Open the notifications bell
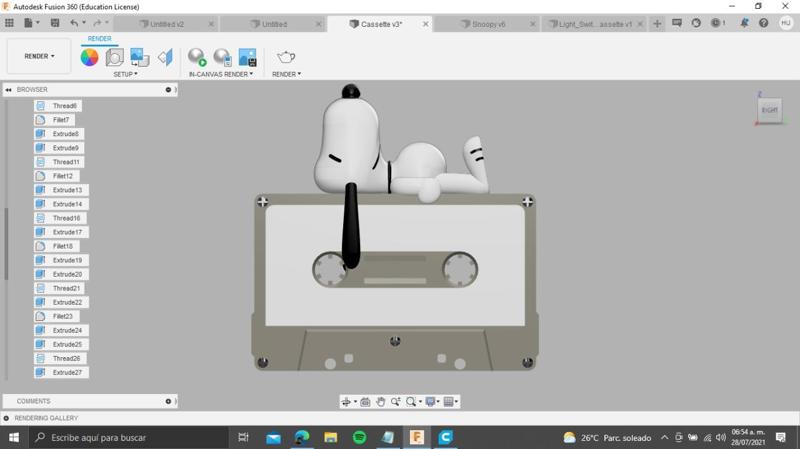 744,23
